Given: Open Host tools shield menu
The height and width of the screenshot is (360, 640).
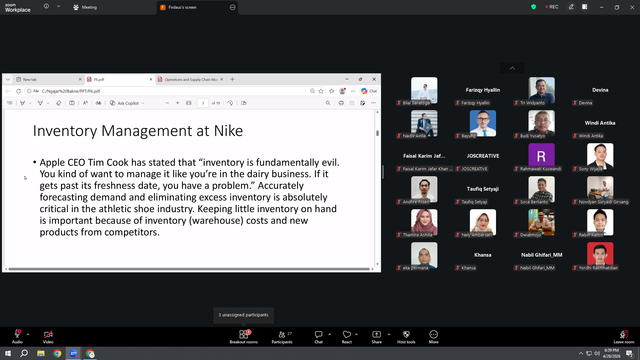Looking at the screenshot, I should 406,336.
